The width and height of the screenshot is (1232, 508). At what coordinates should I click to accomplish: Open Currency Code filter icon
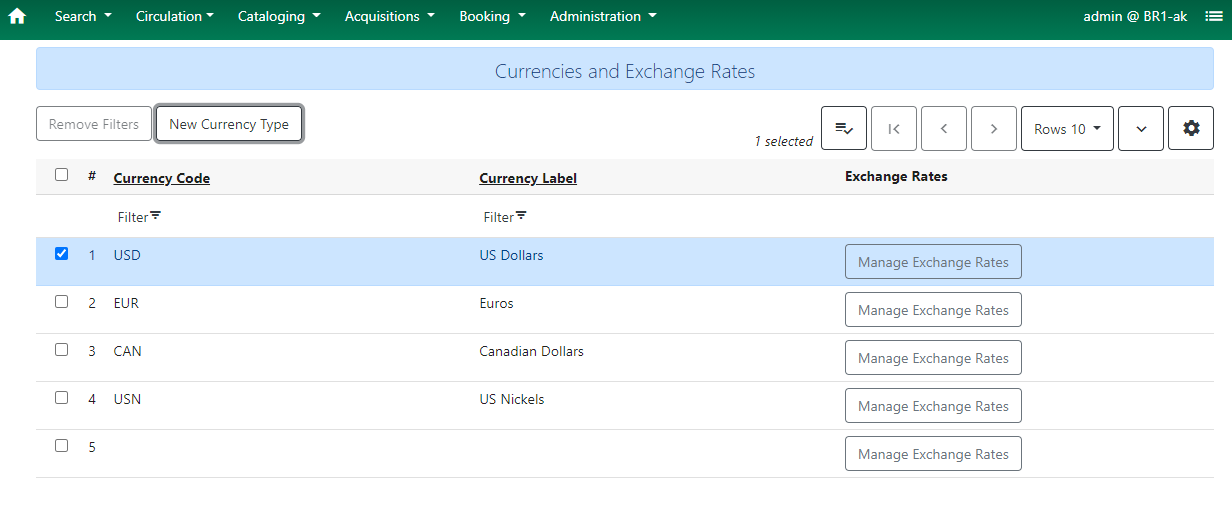(155, 216)
